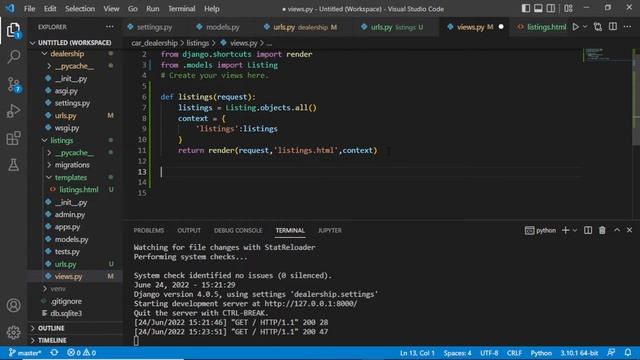Open changes compare icon in editor toolbar
The image size is (640, 360).
[x=598, y=27]
